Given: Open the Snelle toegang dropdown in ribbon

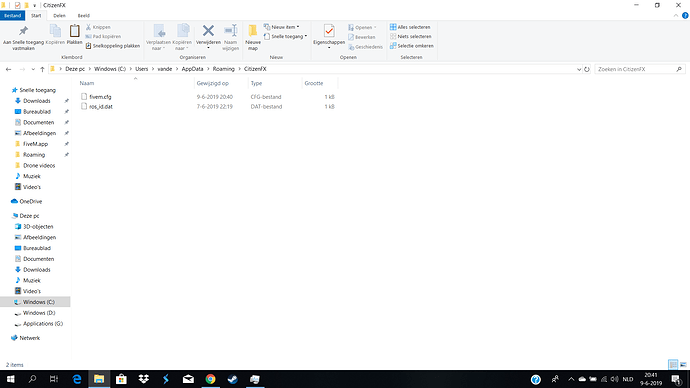Looking at the screenshot, I should (x=285, y=37).
